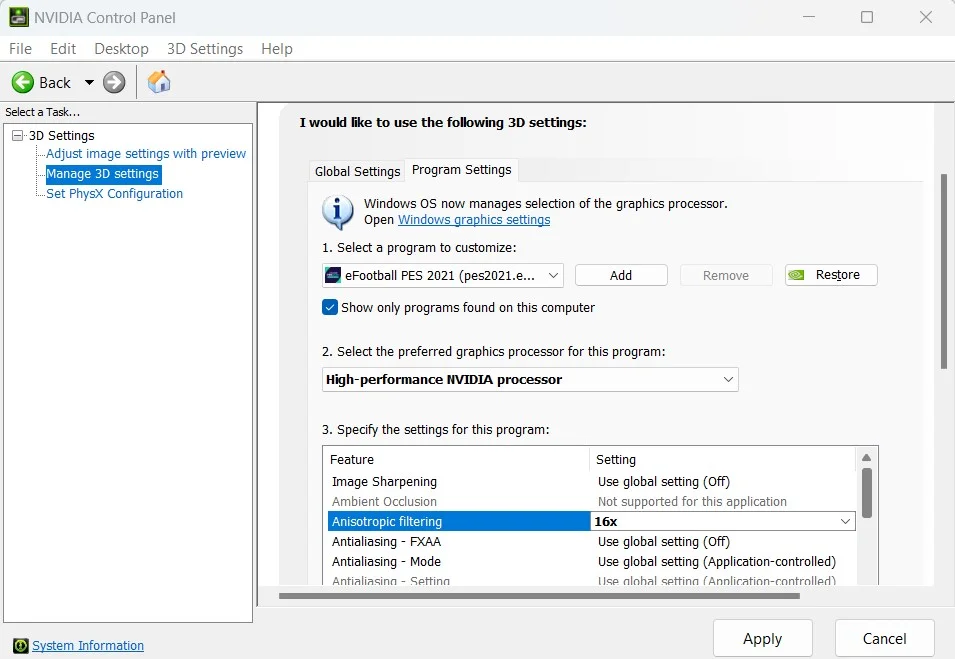This screenshot has height=659, width=955.
Task: Switch to the Global Settings tab
Action: point(358,171)
